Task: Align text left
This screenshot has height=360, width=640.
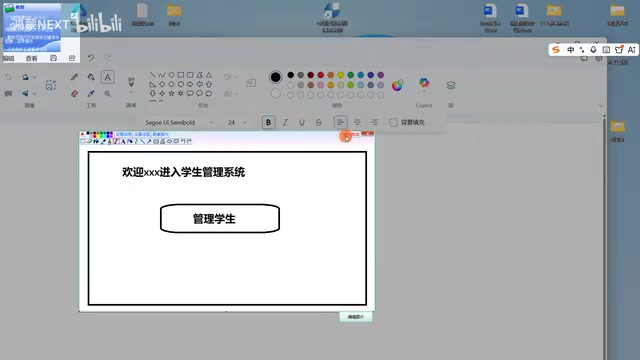Action: coord(340,122)
